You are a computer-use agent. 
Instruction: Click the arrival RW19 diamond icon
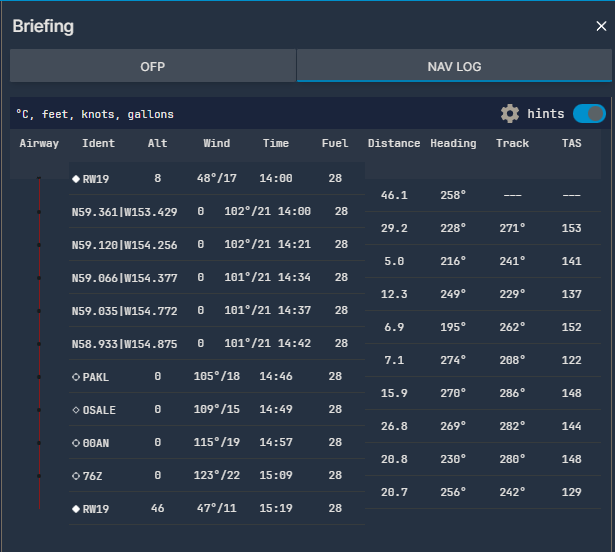[76, 509]
